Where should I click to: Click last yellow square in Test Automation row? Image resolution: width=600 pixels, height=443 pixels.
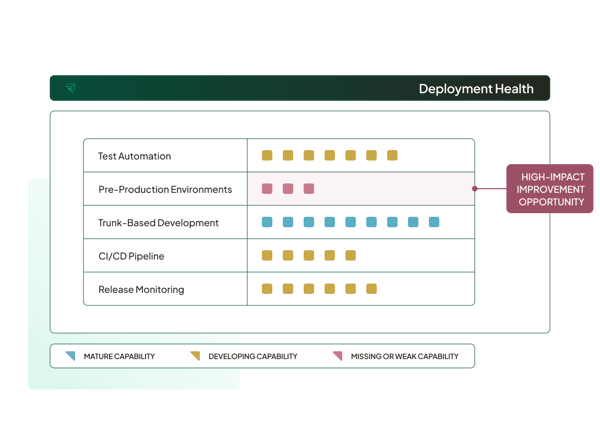point(392,155)
